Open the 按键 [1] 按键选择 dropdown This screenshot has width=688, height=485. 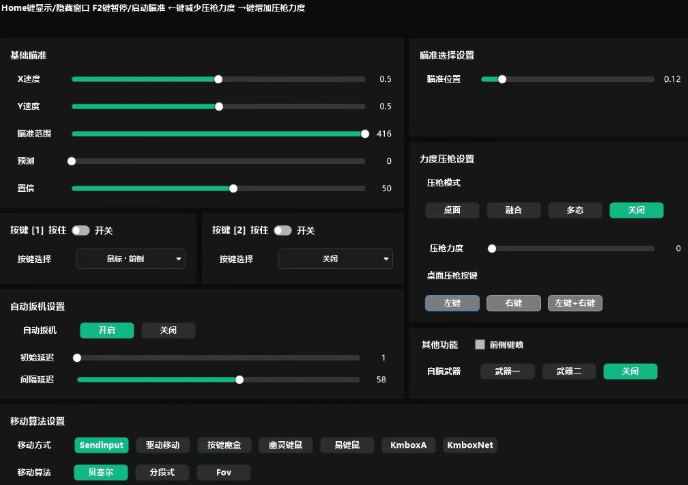coord(131,259)
